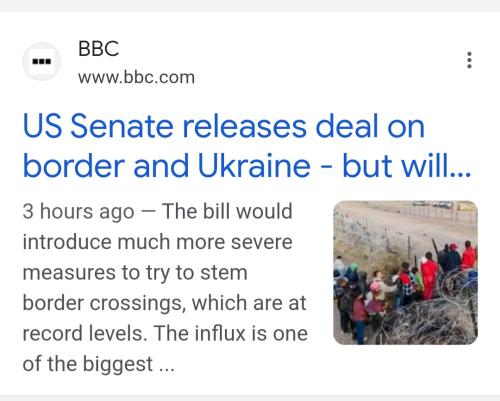Image resolution: width=500 pixels, height=401 pixels.
Task: Click the 'measures to try to stem' snippet line
Action: click(x=135, y=273)
